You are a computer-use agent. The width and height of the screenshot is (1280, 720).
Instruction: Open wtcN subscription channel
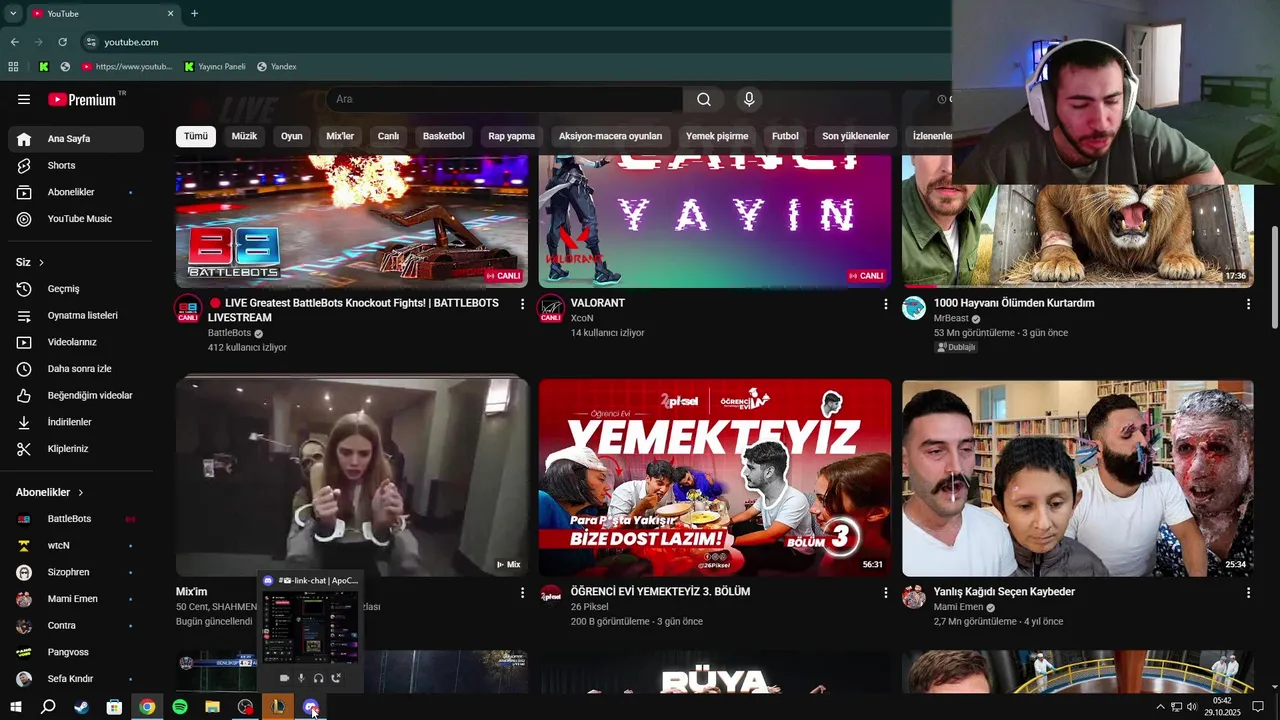click(x=76, y=545)
